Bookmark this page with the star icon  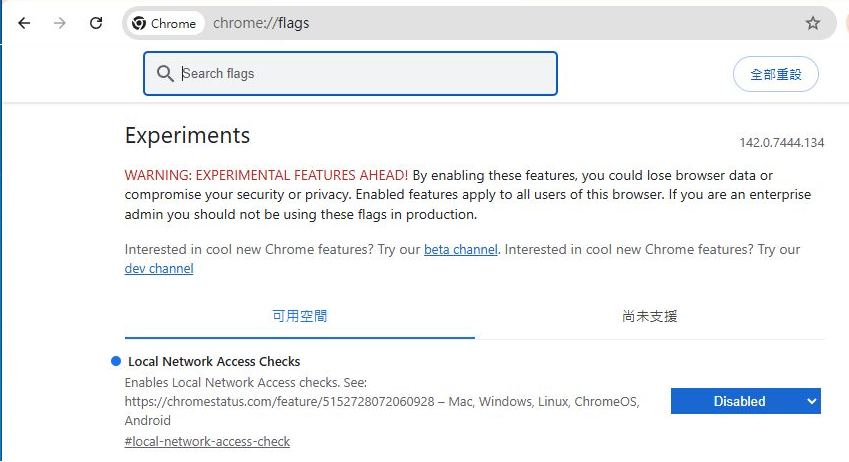click(812, 23)
